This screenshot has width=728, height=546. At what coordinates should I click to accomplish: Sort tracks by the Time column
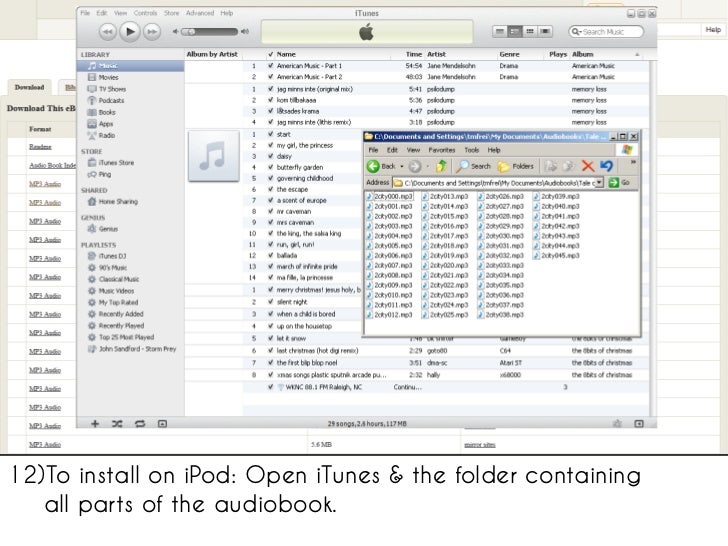coord(413,54)
